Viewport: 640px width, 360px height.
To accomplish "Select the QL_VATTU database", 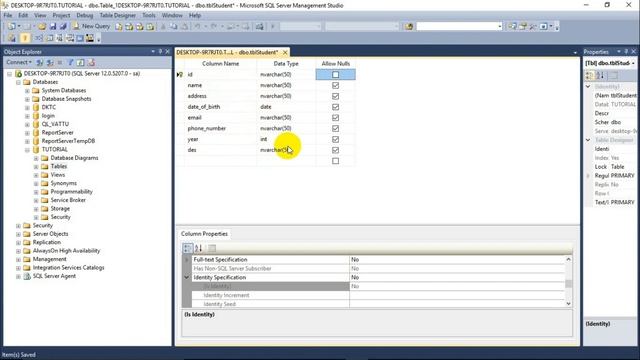I will tap(55, 124).
